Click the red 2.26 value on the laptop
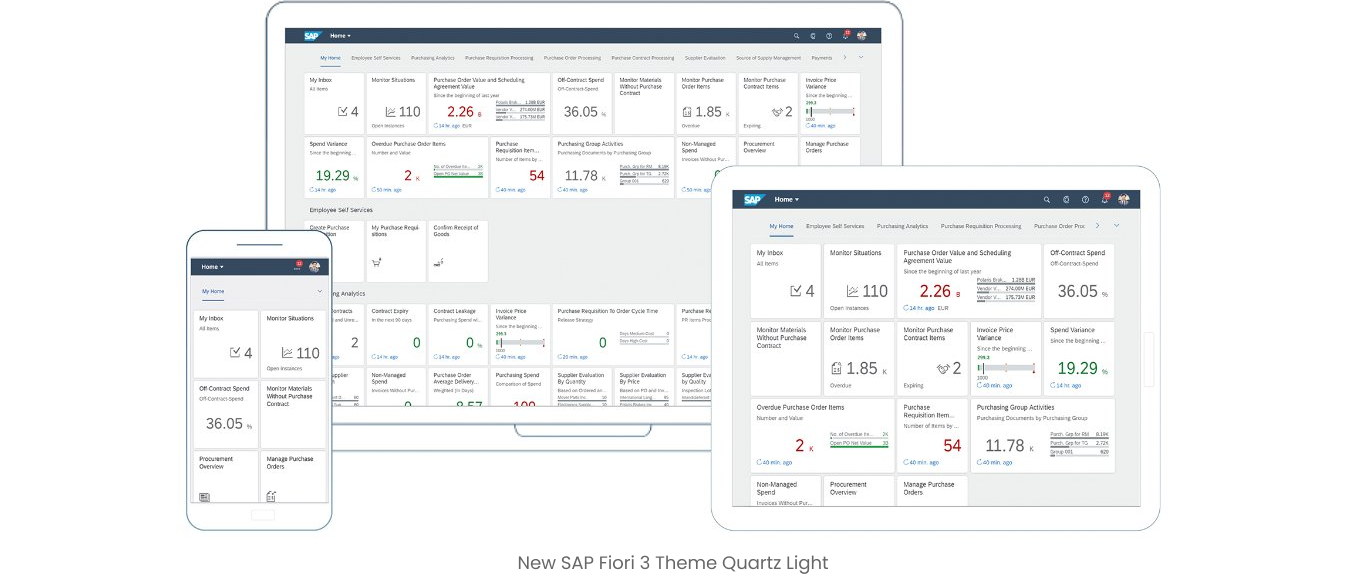This screenshot has height=586, width=1350. [x=460, y=112]
